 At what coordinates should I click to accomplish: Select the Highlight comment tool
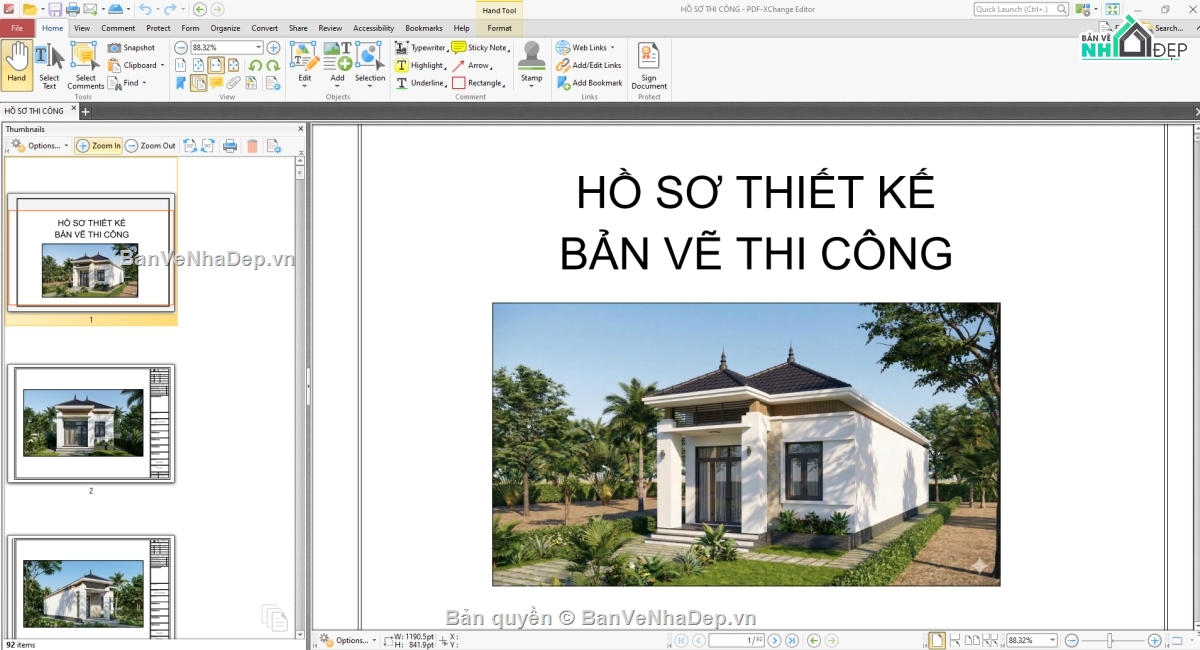(x=420, y=65)
